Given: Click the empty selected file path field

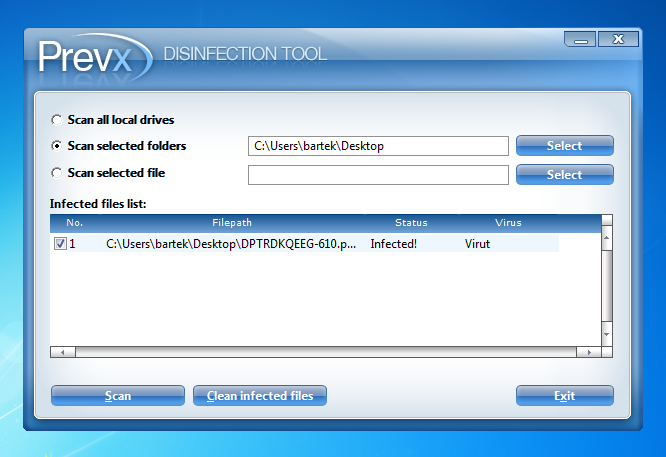Looking at the screenshot, I should click(x=378, y=175).
